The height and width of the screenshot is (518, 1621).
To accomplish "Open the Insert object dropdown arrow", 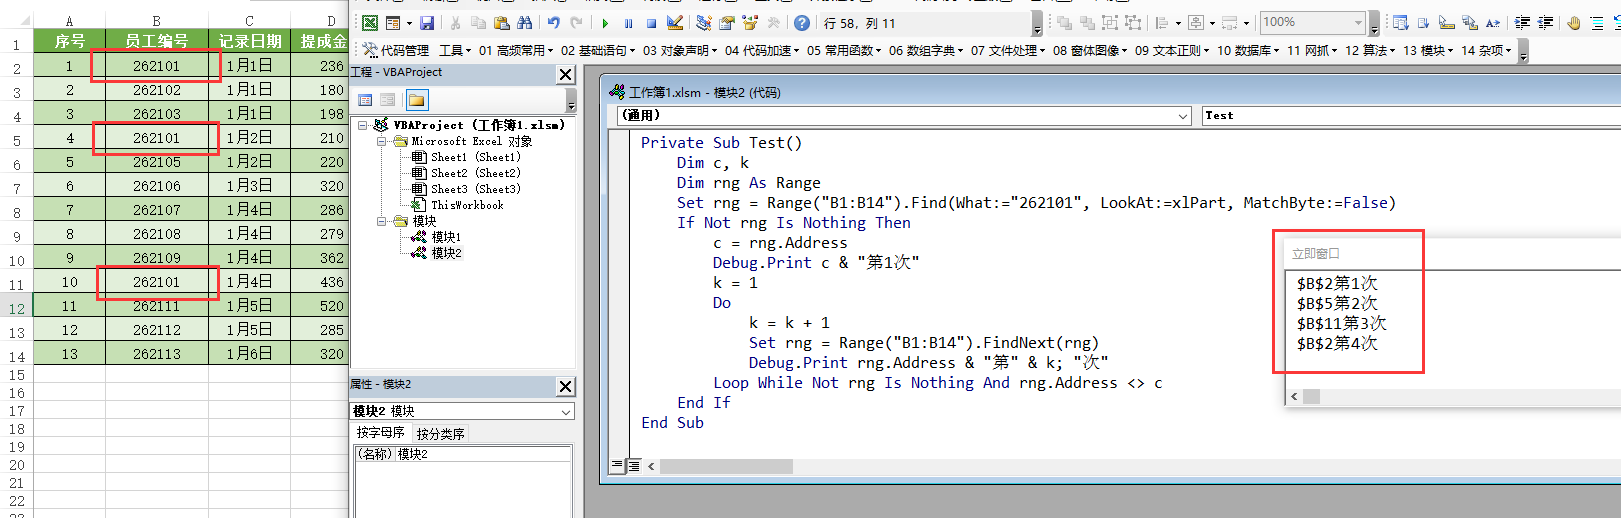I will 409,23.
